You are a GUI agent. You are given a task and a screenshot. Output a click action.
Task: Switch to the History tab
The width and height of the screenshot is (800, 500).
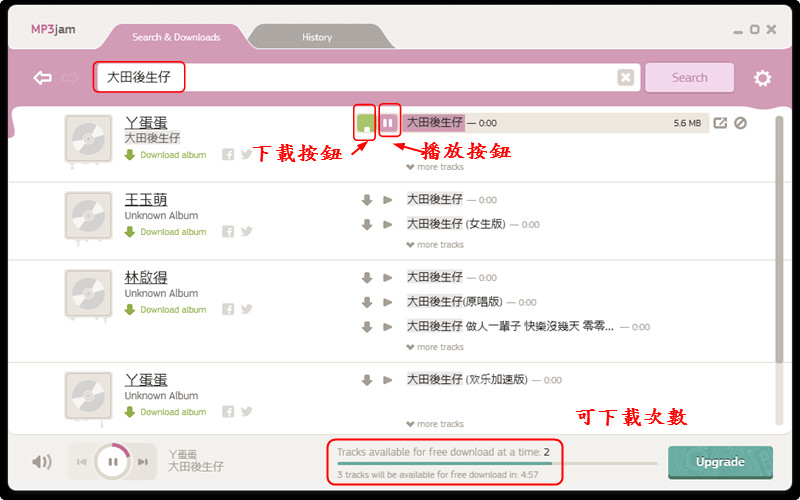pos(317,37)
